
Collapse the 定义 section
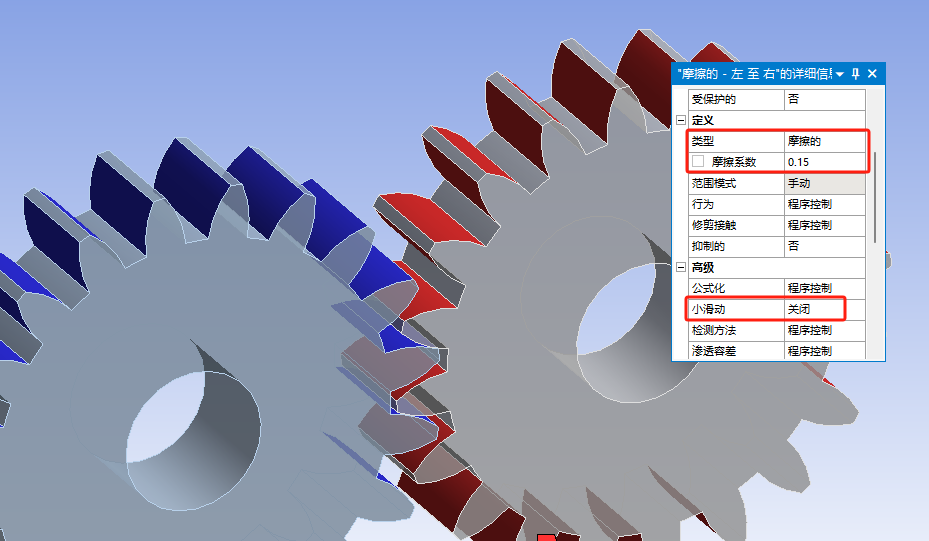681,120
